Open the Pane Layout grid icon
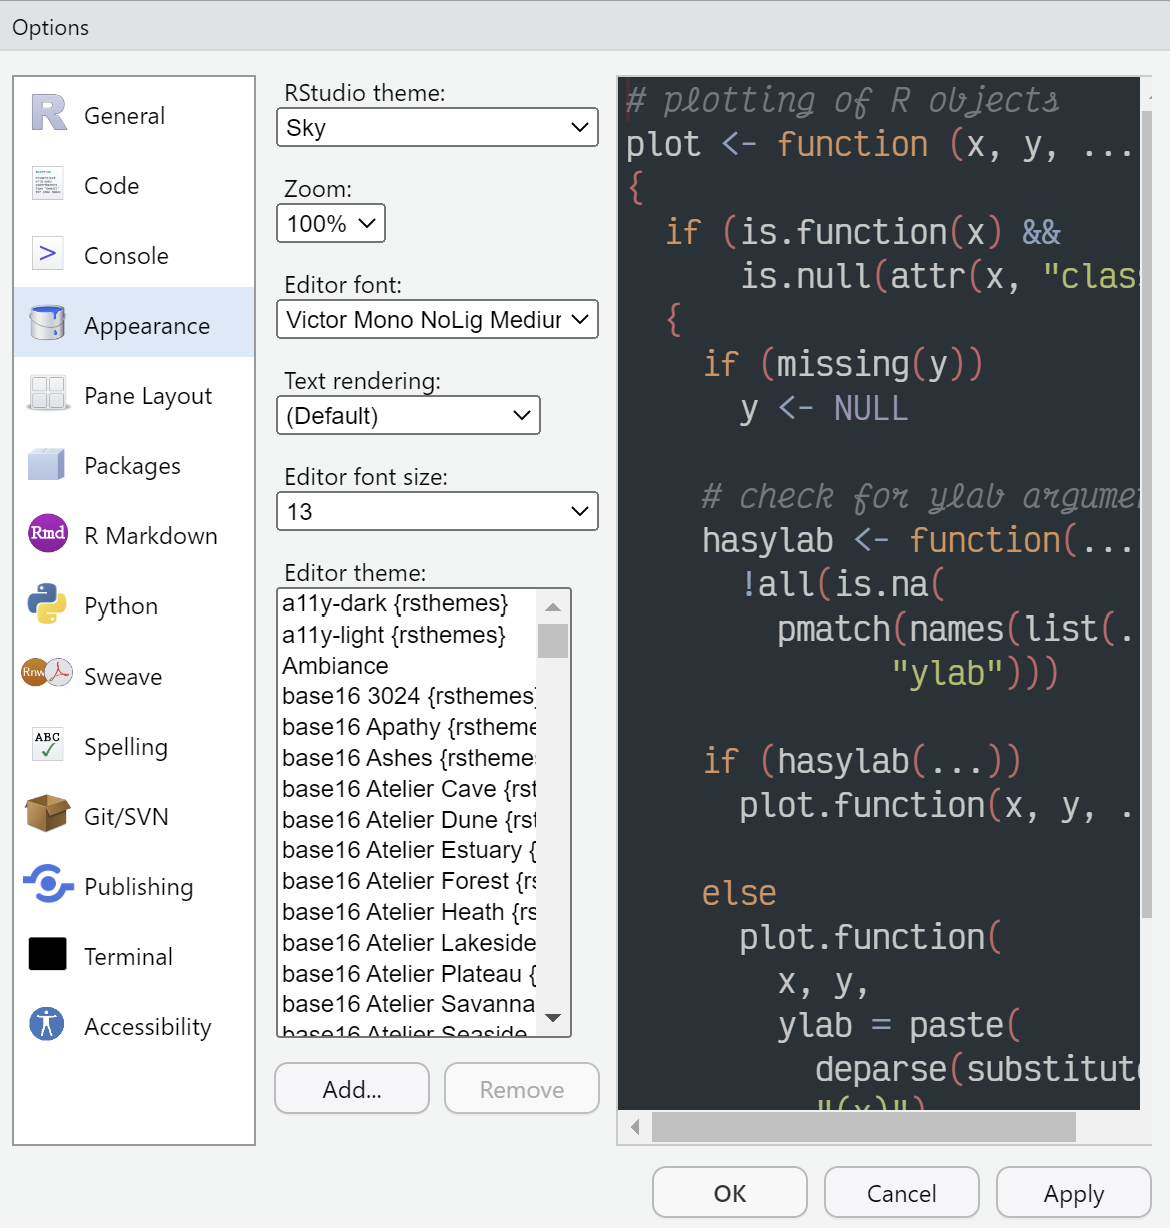Image resolution: width=1170 pixels, height=1228 pixels. tap(46, 394)
